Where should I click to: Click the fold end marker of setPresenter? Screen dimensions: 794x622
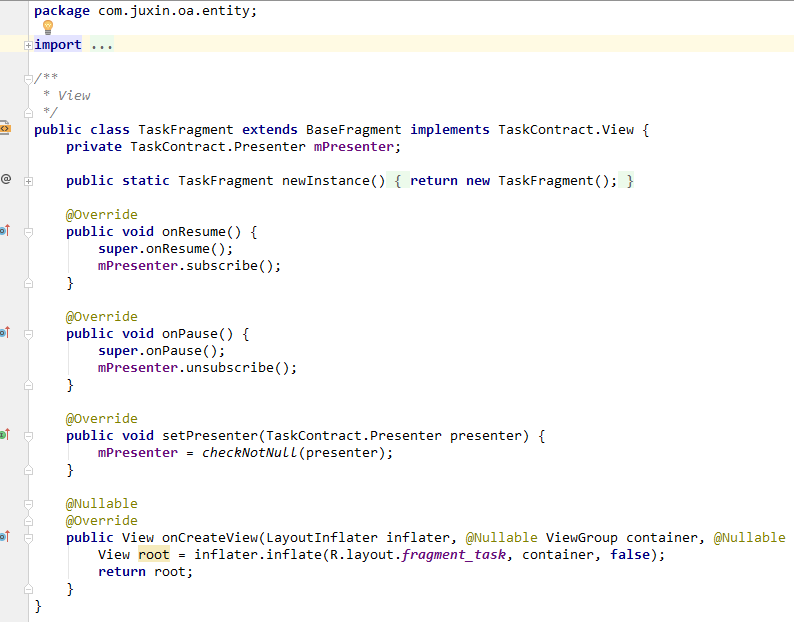point(28,471)
